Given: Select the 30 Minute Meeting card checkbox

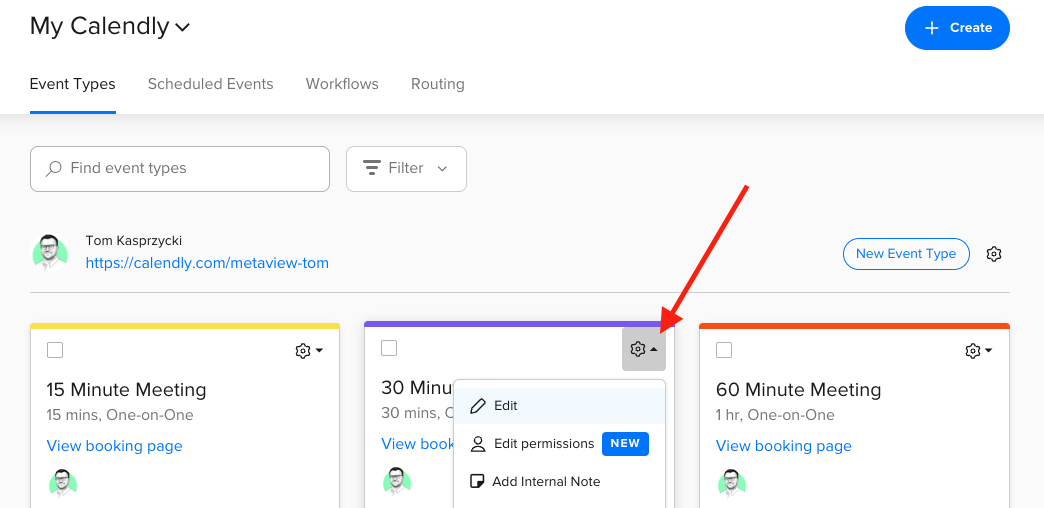Looking at the screenshot, I should 389,348.
